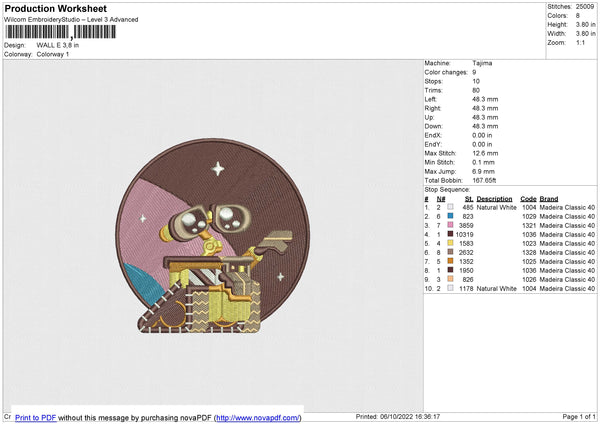Click the barcode under the worksheet title
Image resolution: width=600 pixels, height=424 pixels.
(60, 32)
